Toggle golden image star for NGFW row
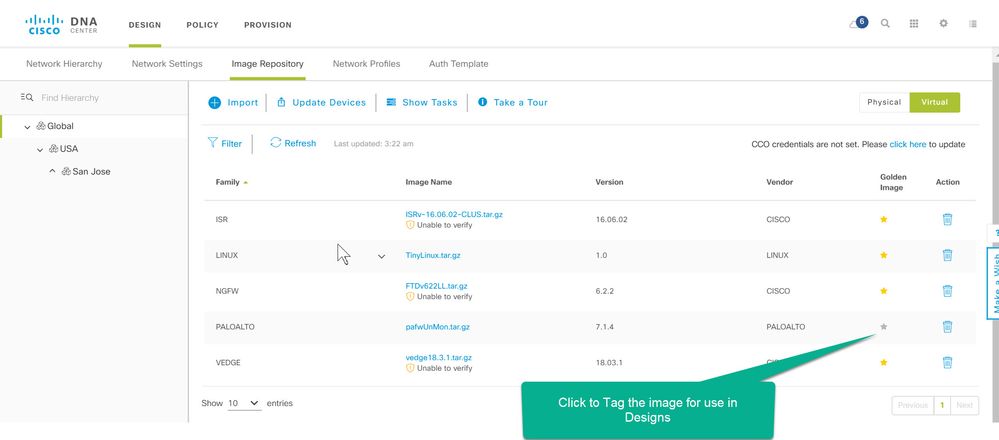 (884, 291)
